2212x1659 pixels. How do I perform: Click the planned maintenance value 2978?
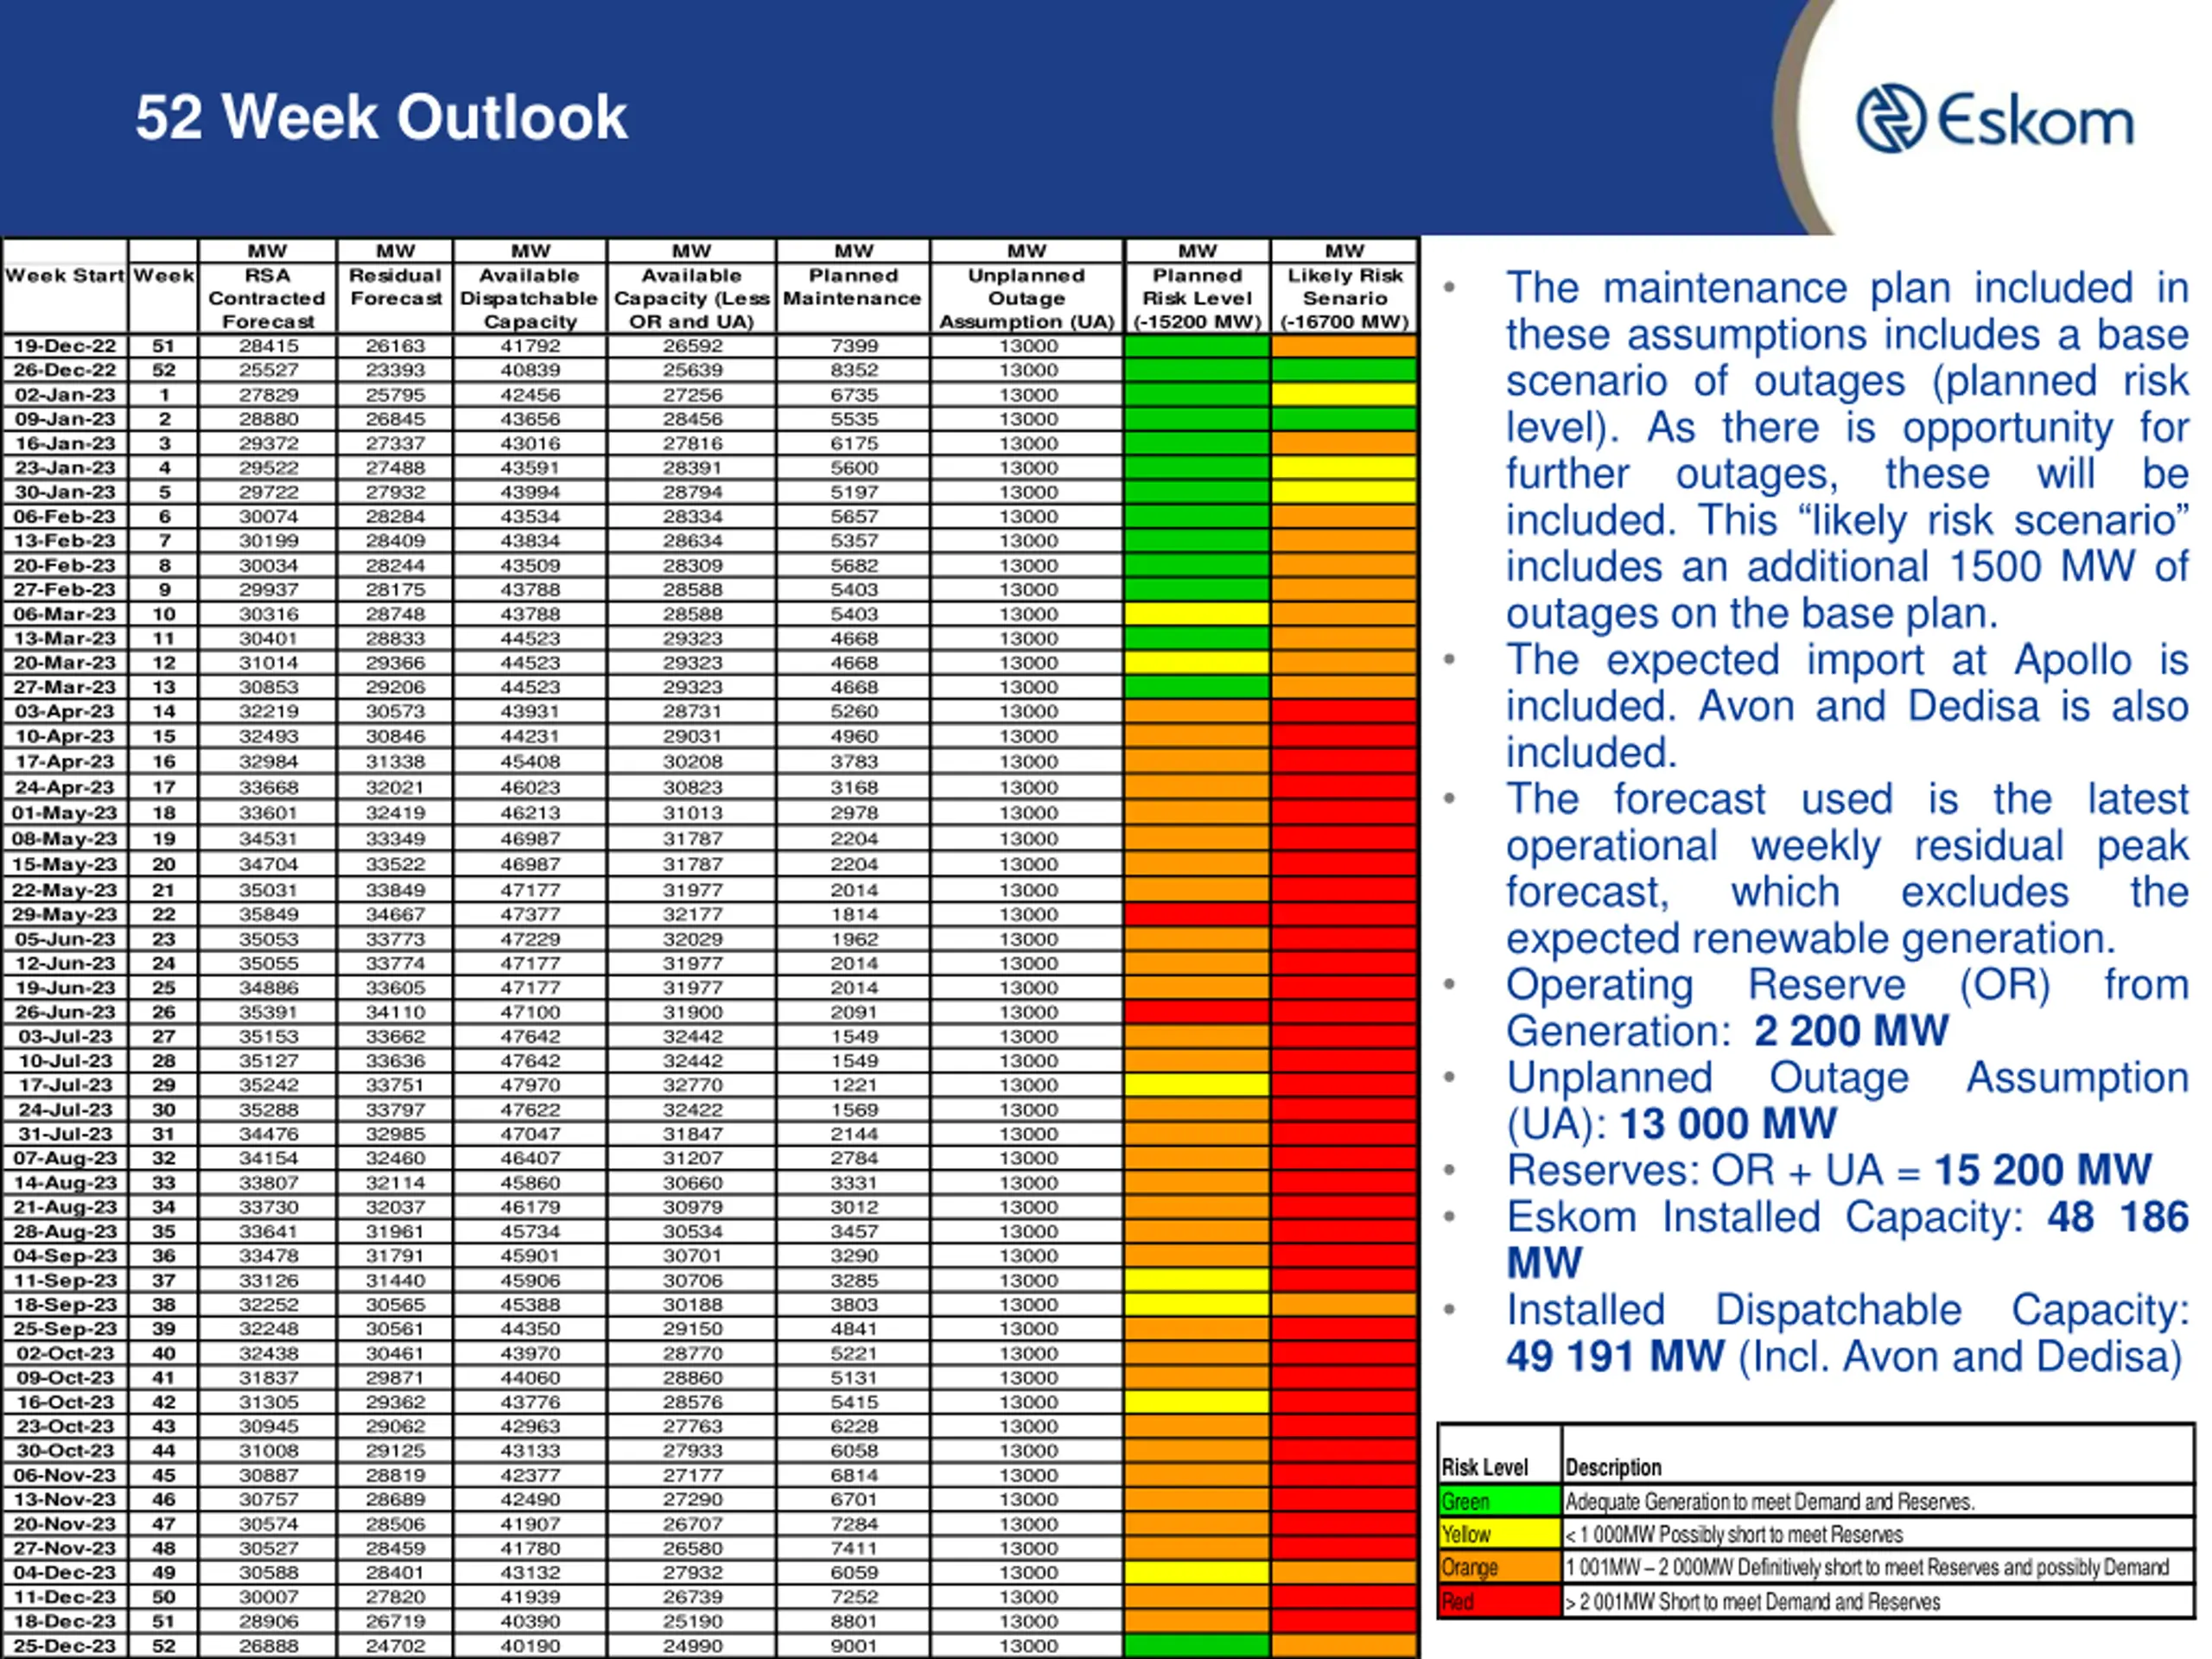(x=854, y=813)
